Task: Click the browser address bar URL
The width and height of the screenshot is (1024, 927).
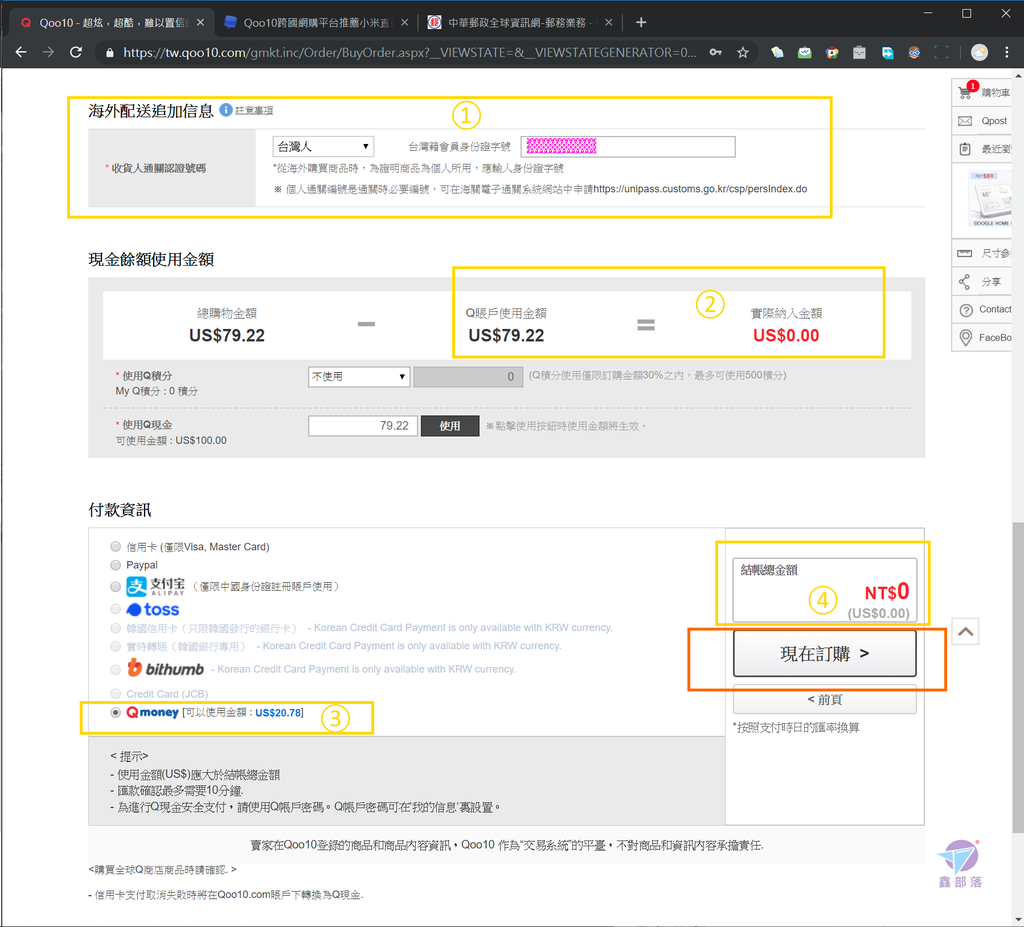Action: tap(410, 52)
